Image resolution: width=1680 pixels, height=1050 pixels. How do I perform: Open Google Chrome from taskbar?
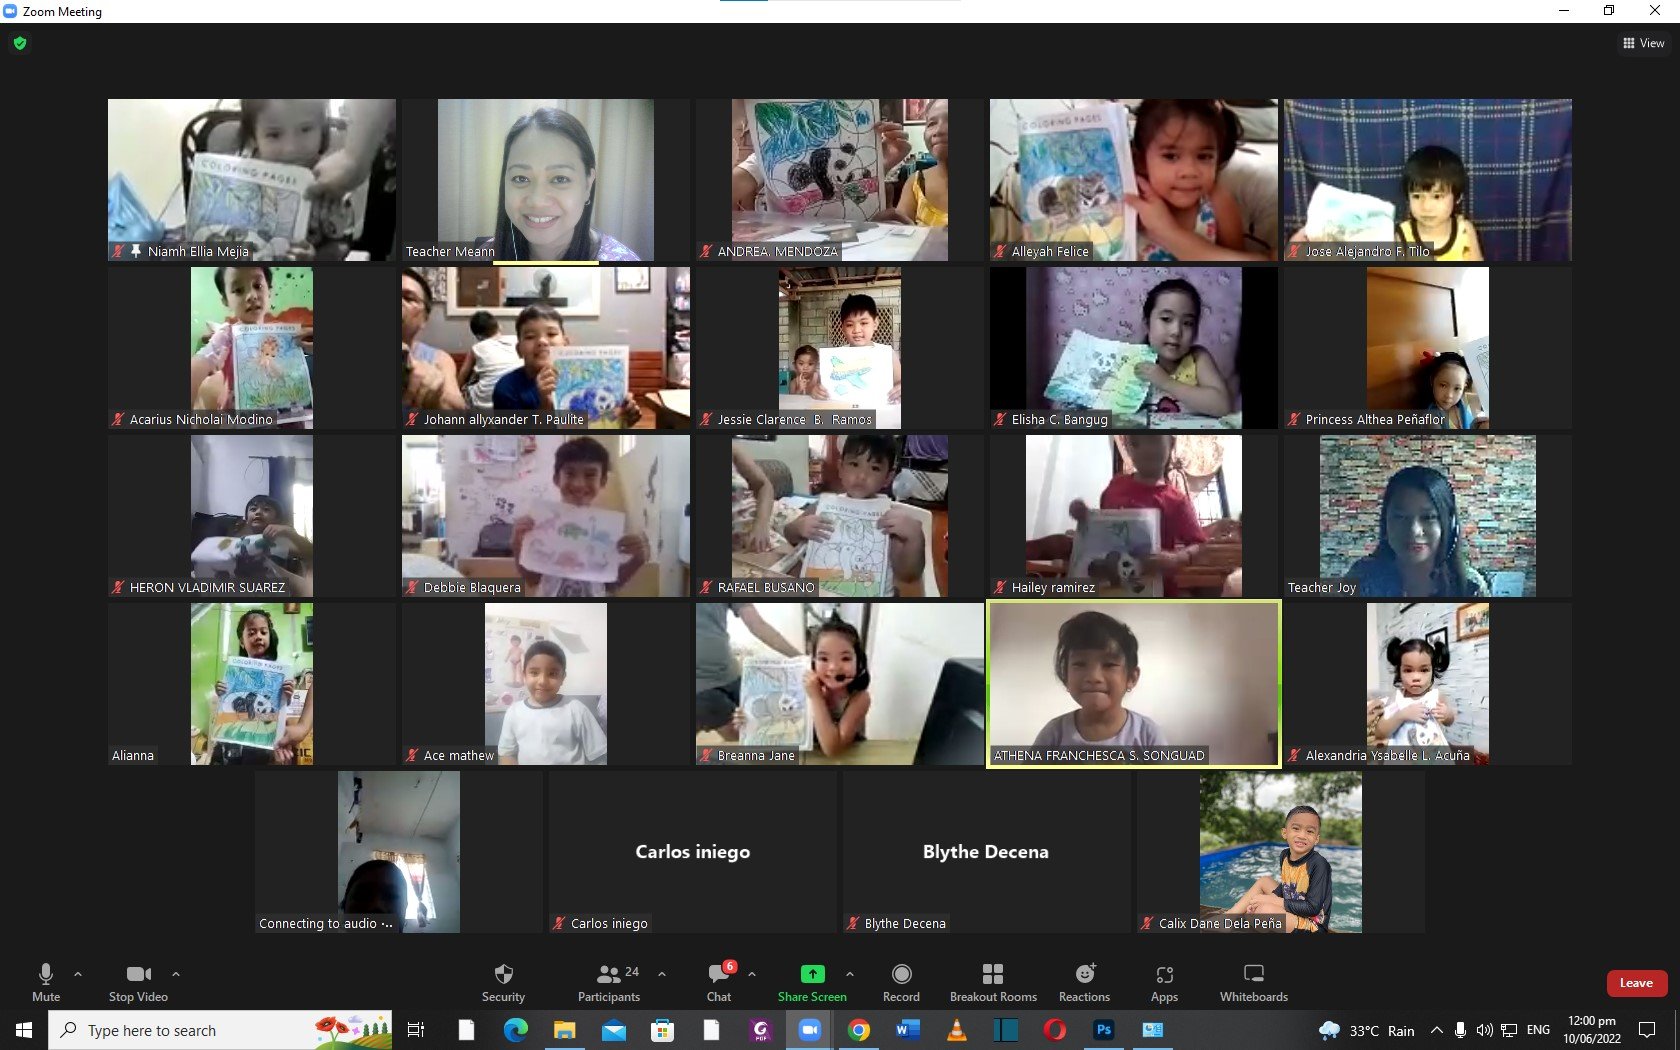tap(858, 1030)
